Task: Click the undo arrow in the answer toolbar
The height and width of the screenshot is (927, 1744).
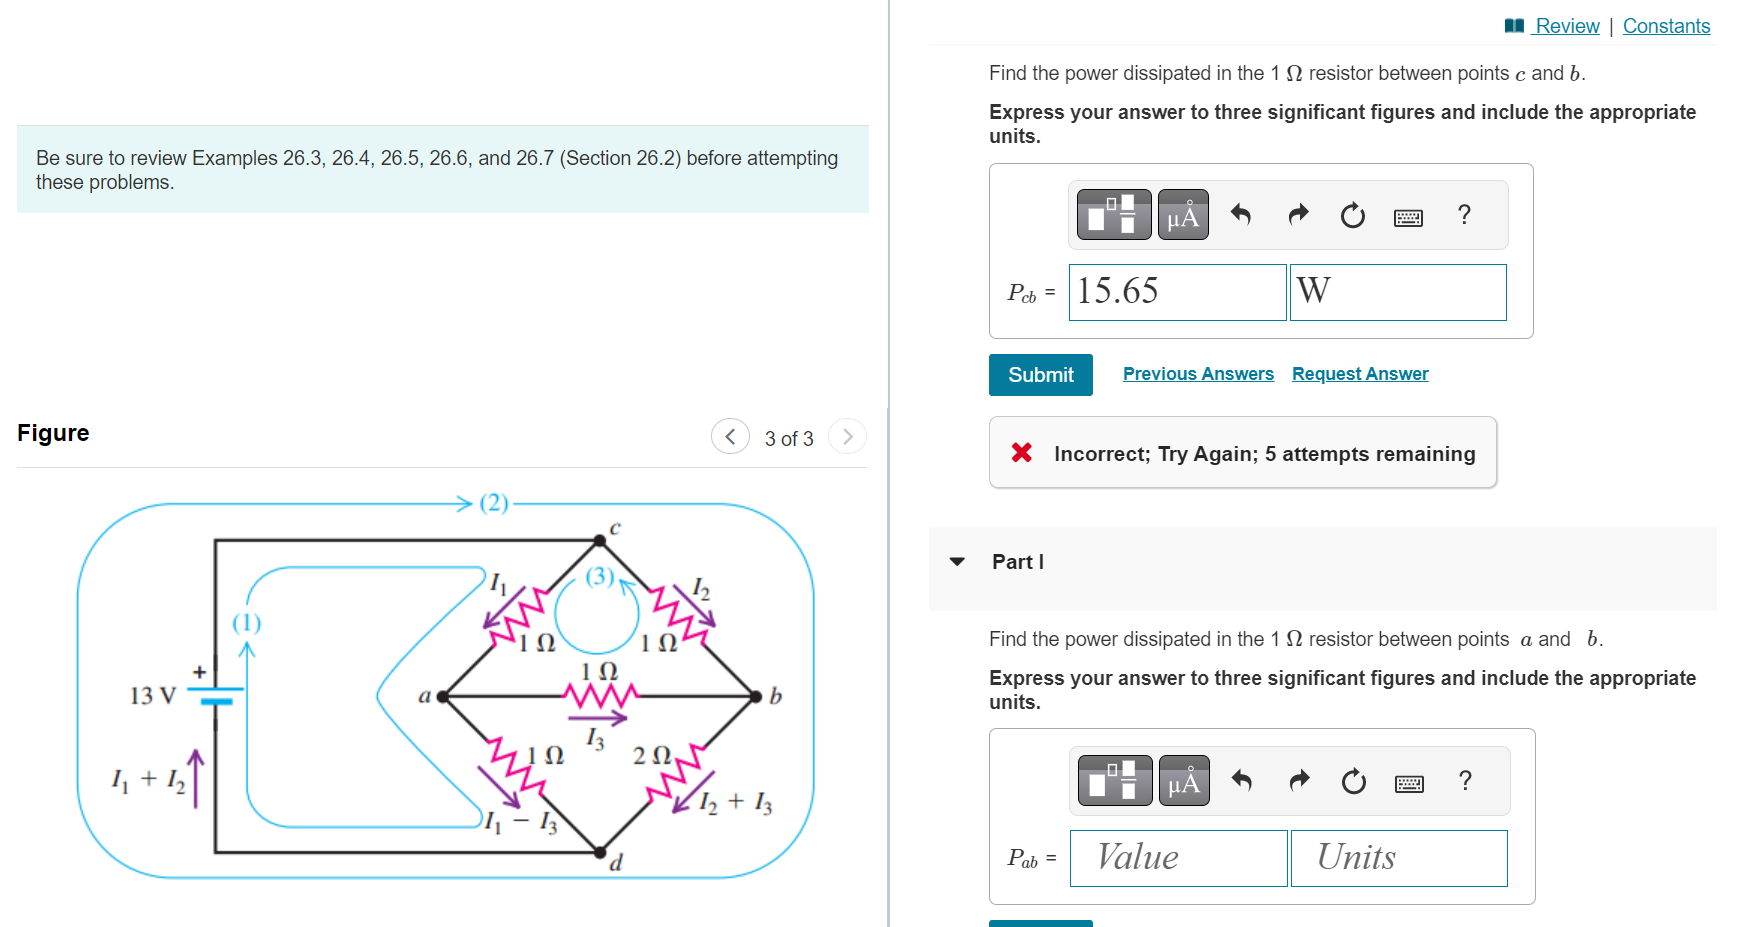Action: 1242,214
